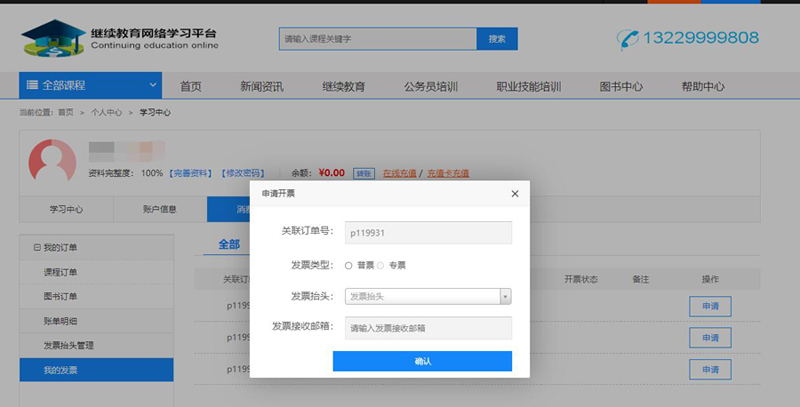
Task: Click the graduation cap site logo
Action: click(52, 38)
